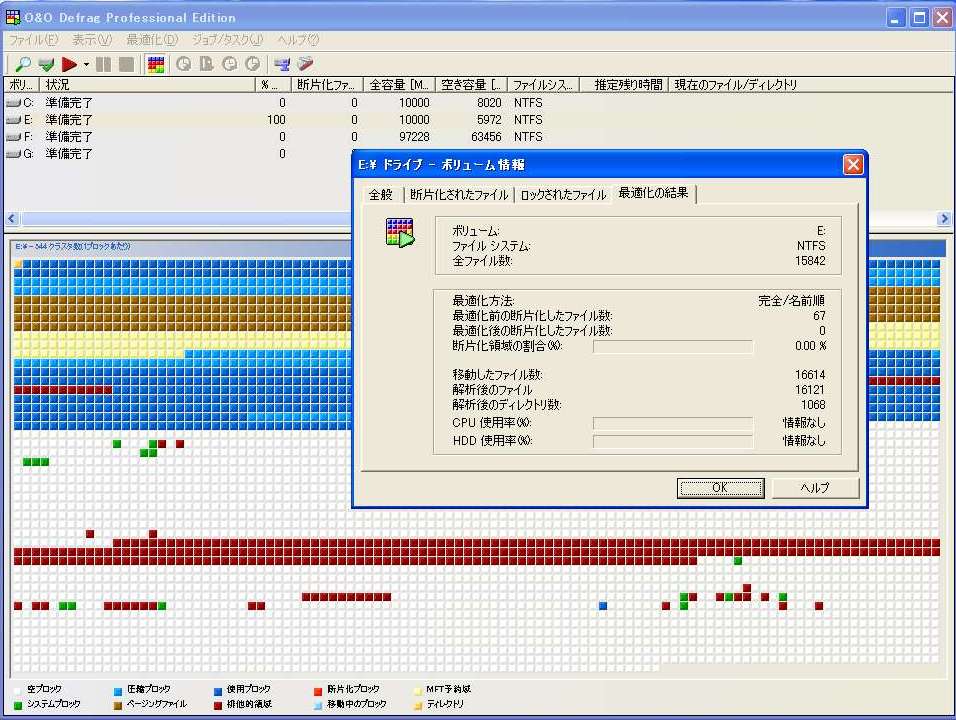The height and width of the screenshot is (720, 956).
Task: Click the 移動したファイル数 value 16614
Action: (810, 375)
